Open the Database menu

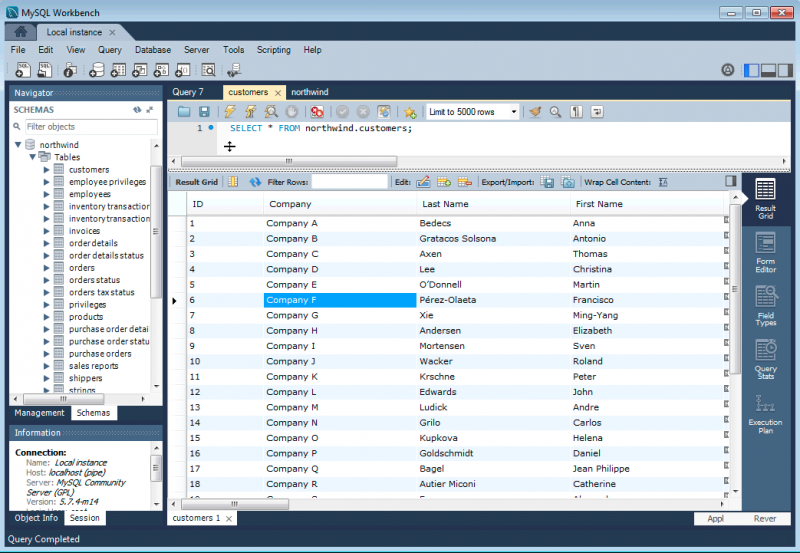coord(153,50)
